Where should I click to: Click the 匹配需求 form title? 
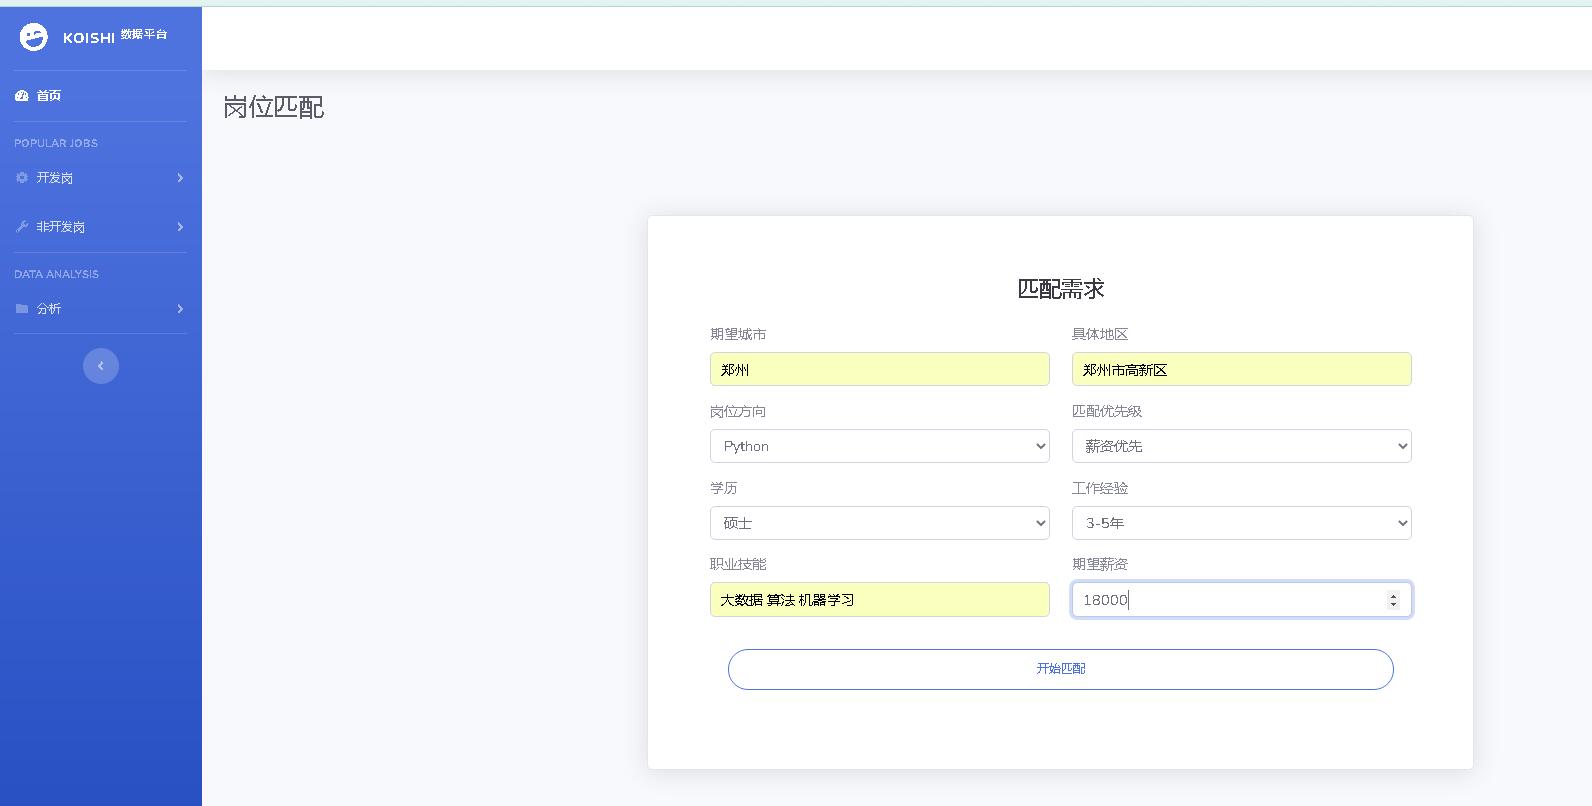[x=1061, y=289]
